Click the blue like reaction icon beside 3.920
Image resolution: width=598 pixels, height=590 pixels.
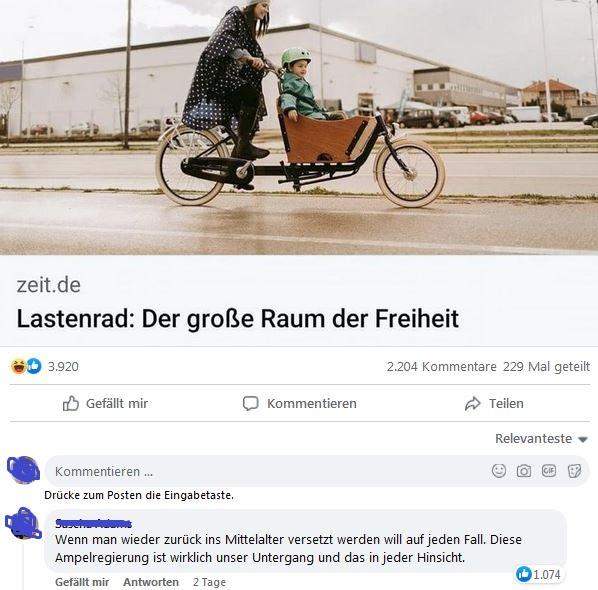click(x=34, y=366)
